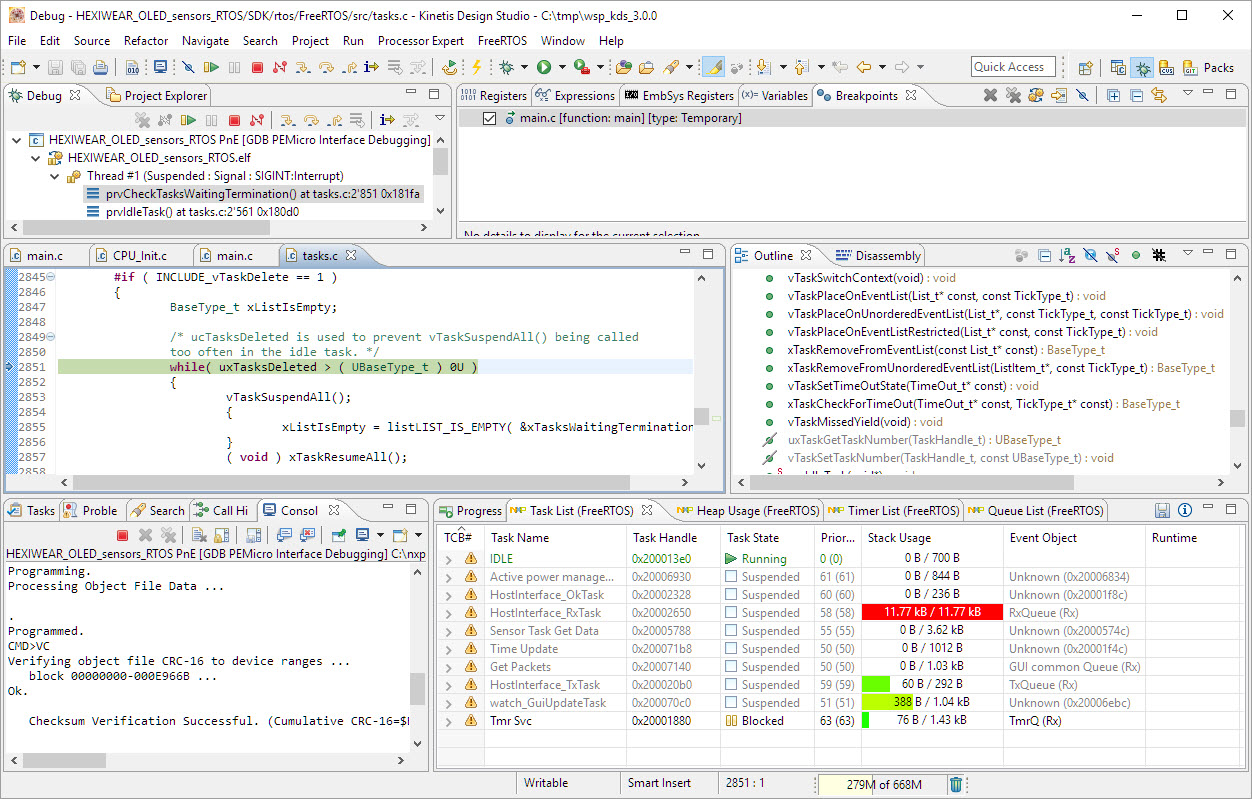Screen dimensions: 1252x799
Task: Collapse the Thread #1 tree node
Action: [x=55, y=176]
